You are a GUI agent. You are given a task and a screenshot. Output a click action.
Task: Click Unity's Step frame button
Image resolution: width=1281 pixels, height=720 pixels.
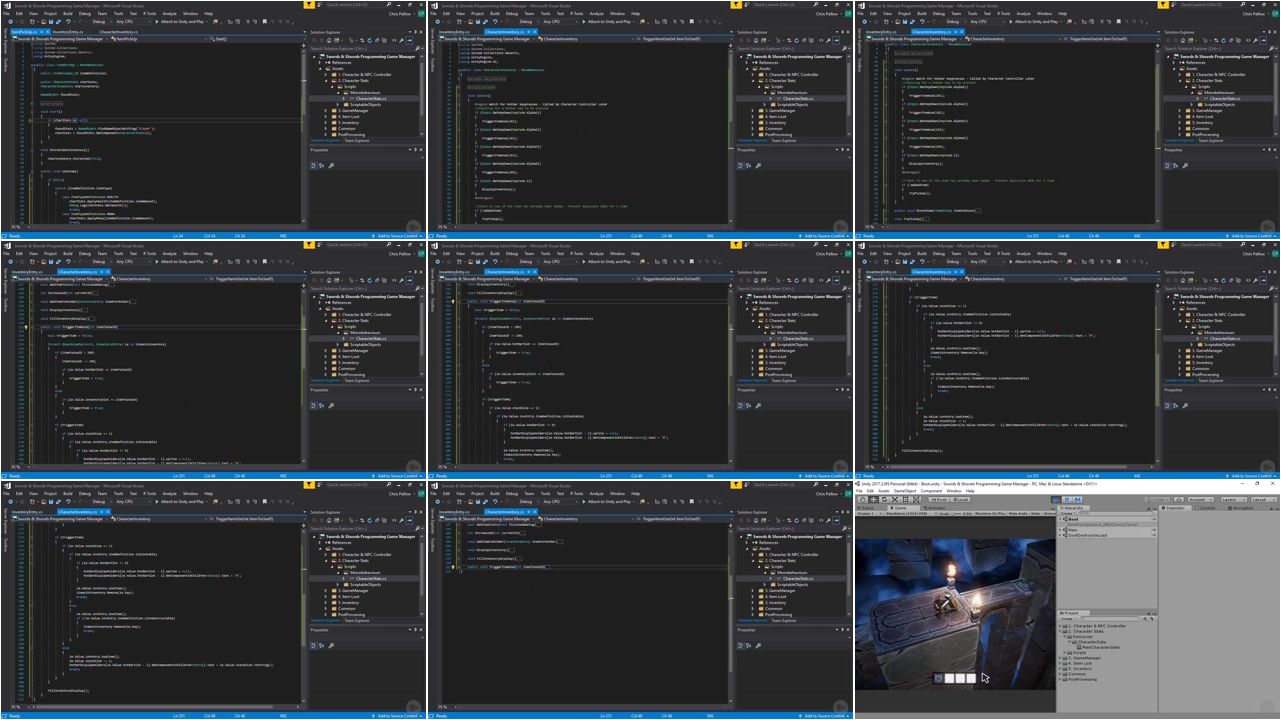point(1078,500)
